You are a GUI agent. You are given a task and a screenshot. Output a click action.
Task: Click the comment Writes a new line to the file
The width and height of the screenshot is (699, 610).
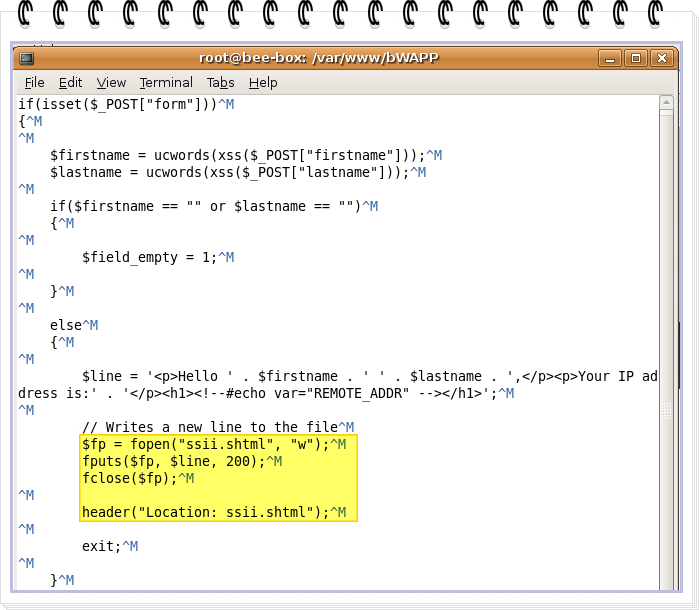click(x=218, y=427)
